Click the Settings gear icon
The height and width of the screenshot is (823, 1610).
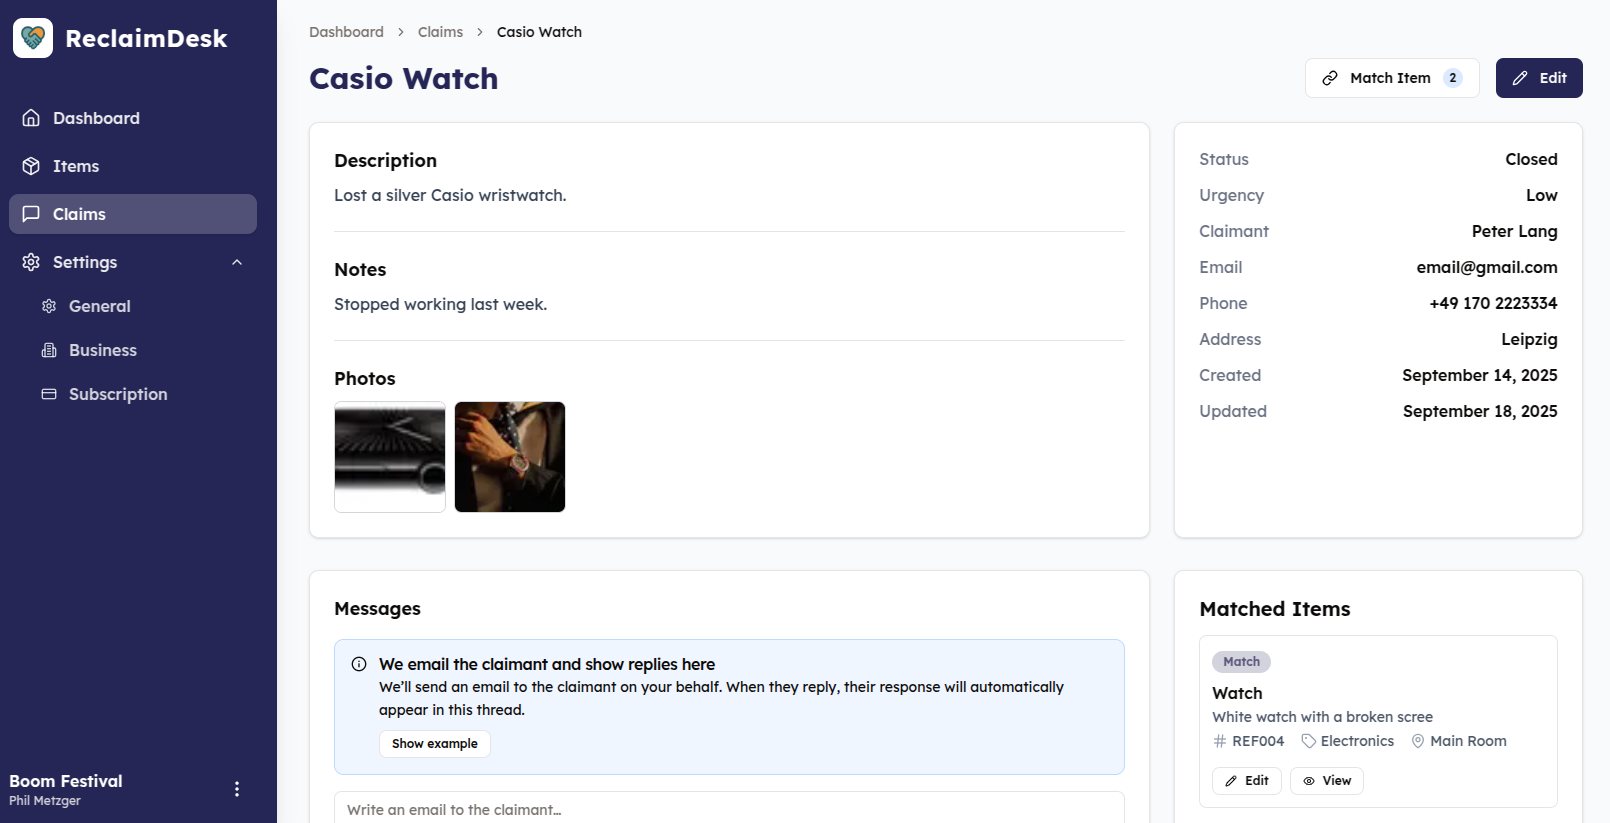[x=31, y=262]
